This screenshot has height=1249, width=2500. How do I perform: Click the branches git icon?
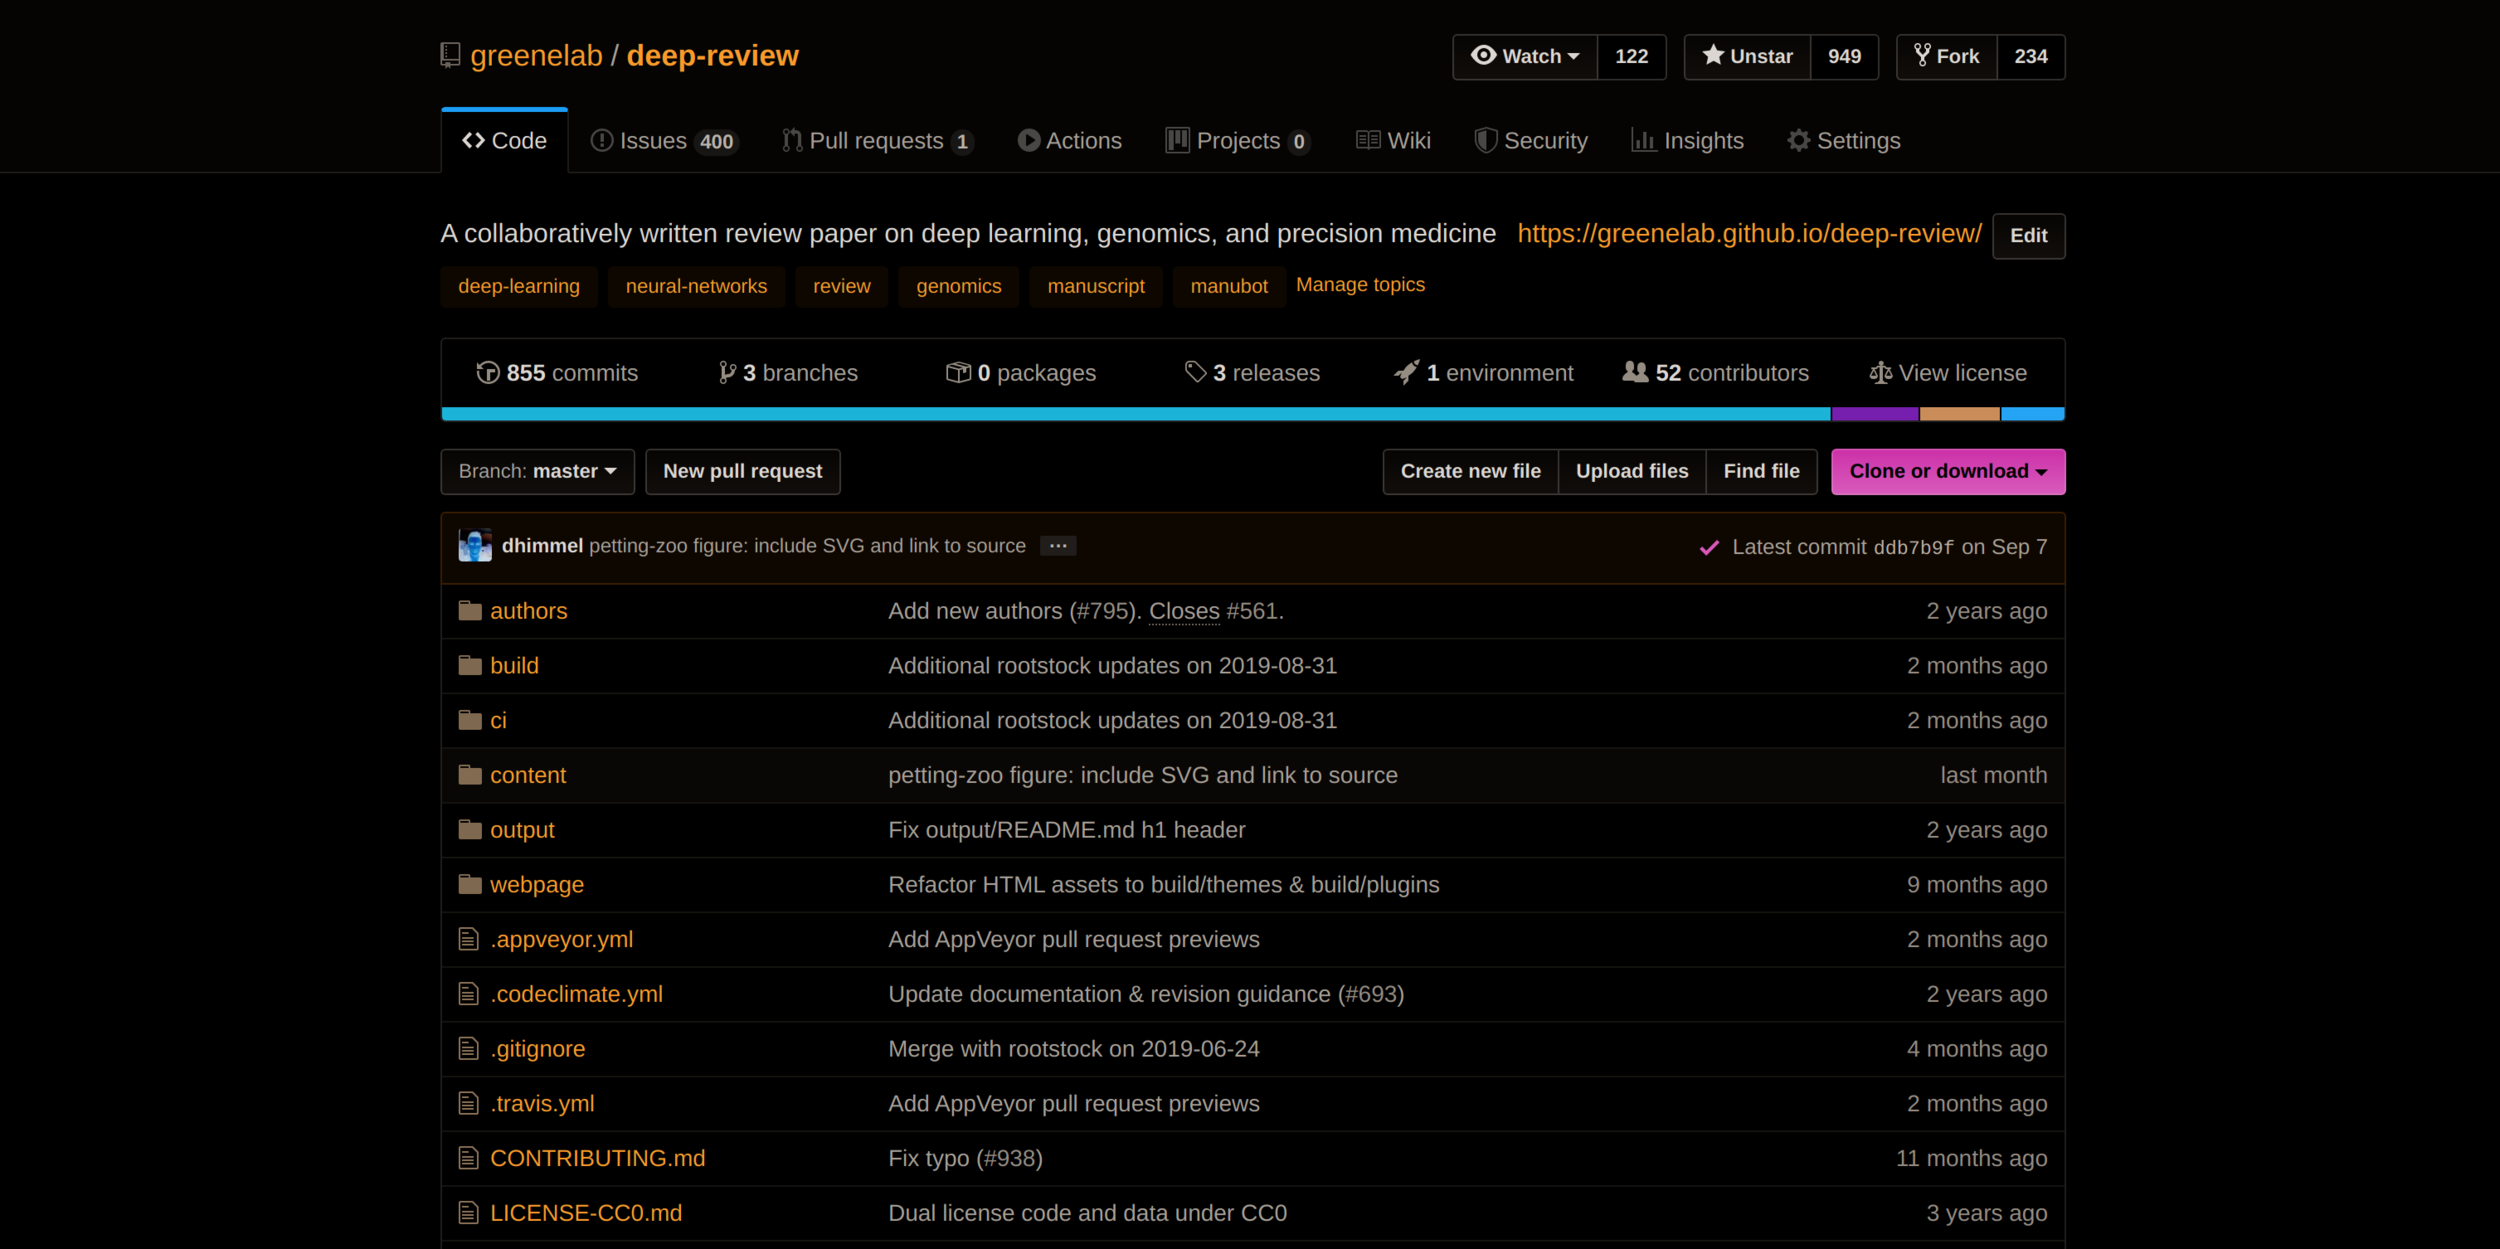pos(727,373)
